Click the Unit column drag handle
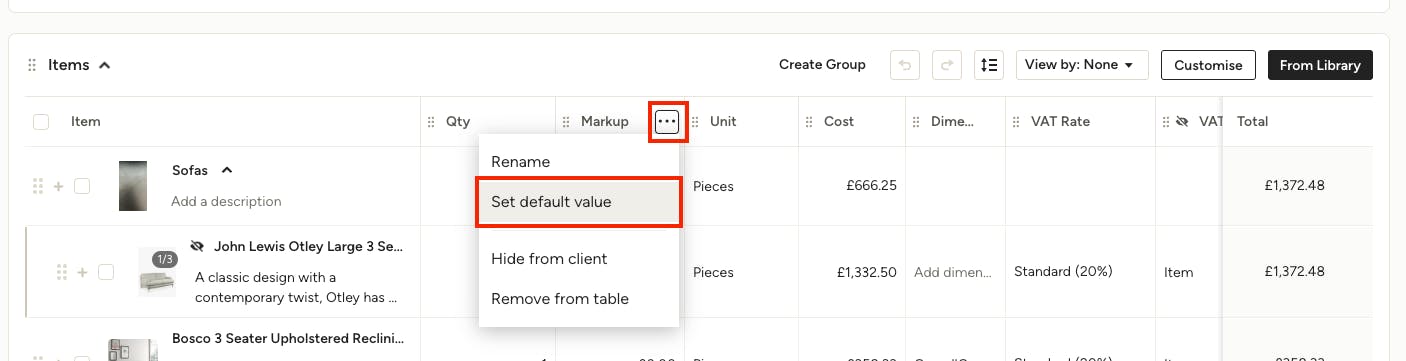The width and height of the screenshot is (1406, 361). pos(696,122)
